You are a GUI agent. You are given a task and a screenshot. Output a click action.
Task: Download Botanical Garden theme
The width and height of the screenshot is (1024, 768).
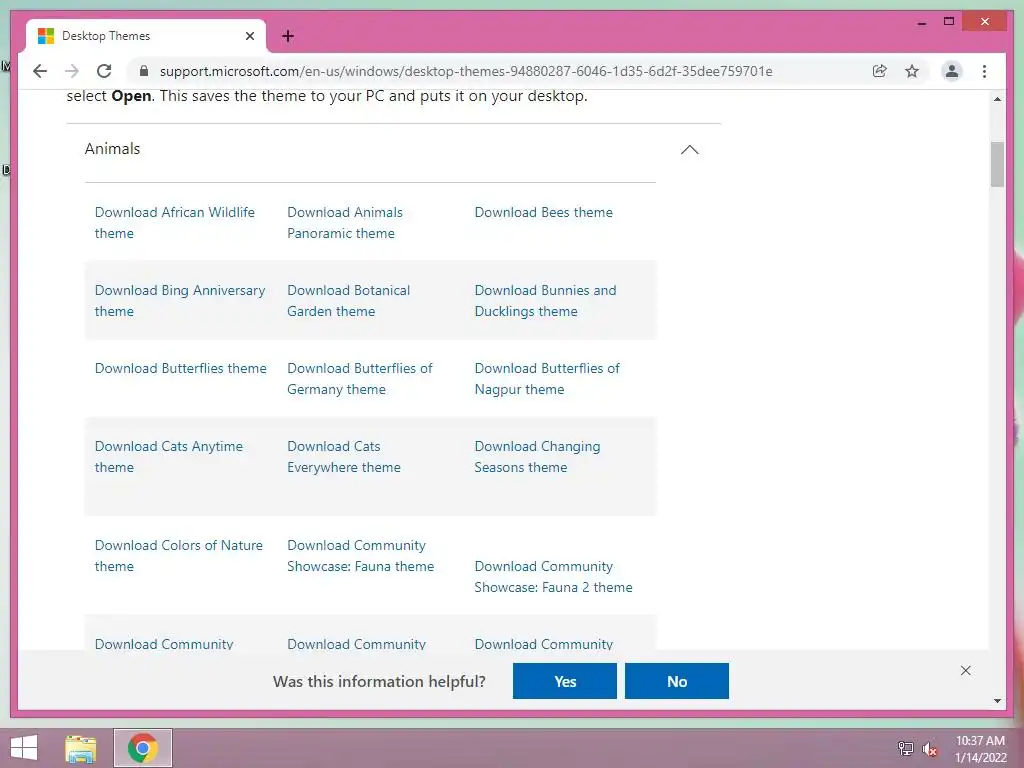pyautogui.click(x=349, y=300)
